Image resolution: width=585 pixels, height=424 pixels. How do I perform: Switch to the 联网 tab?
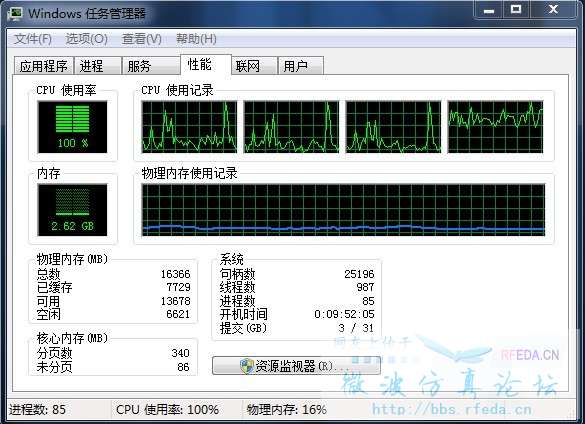tap(254, 66)
